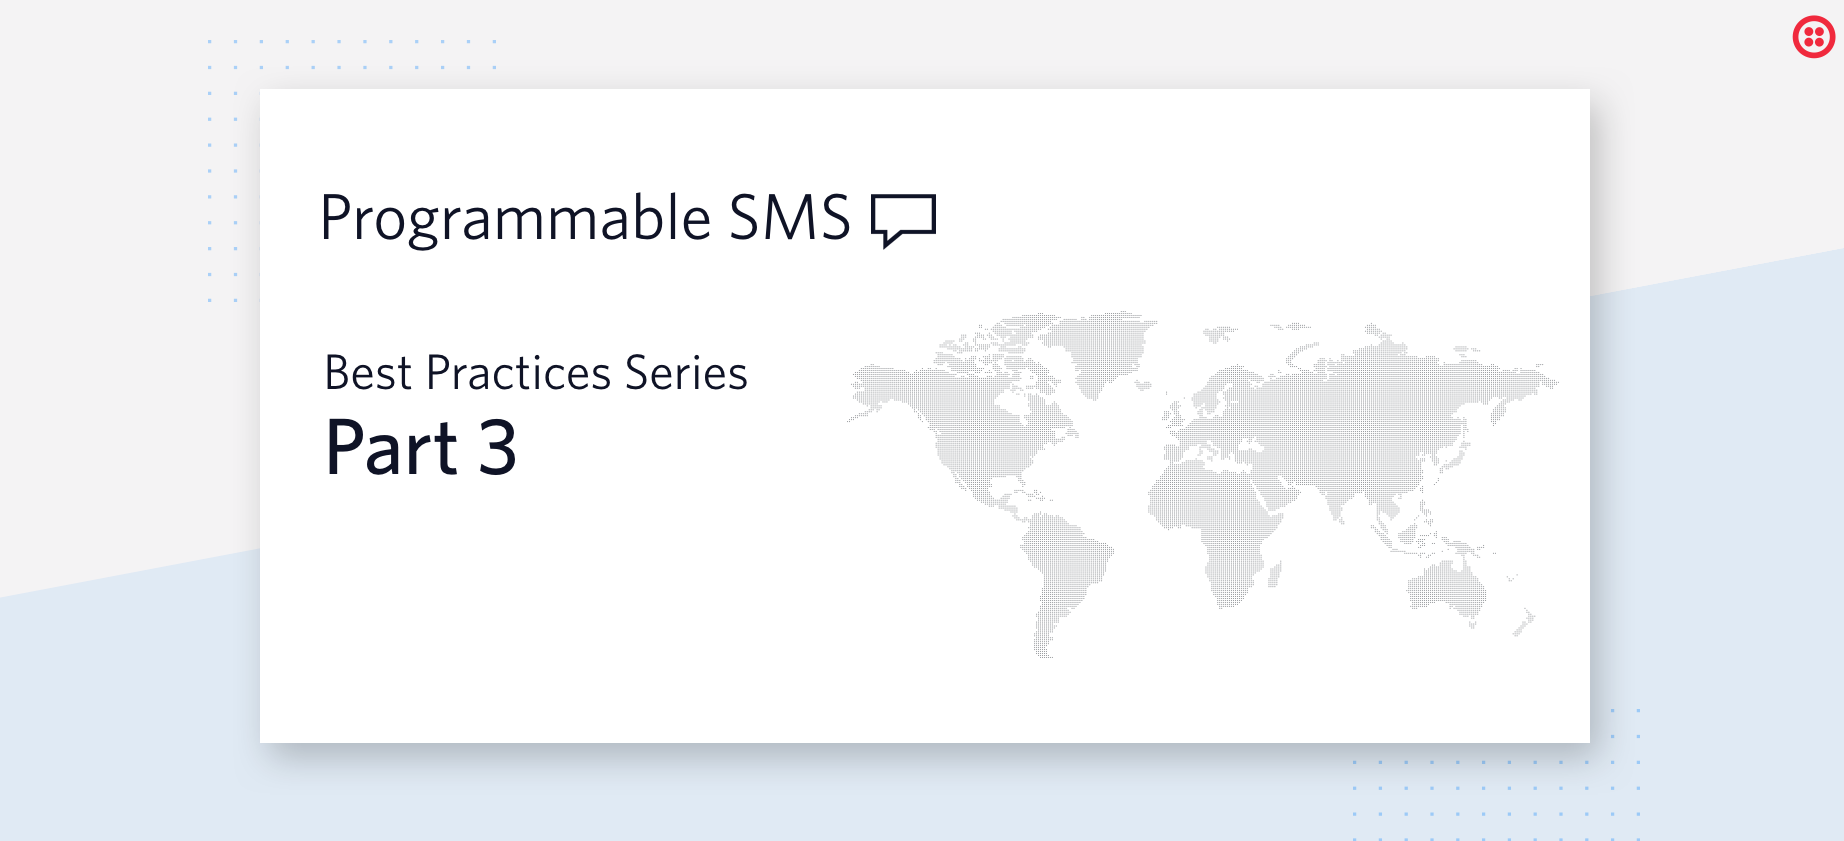
Task: Click the speech bubble chat icon
Action: click(903, 219)
